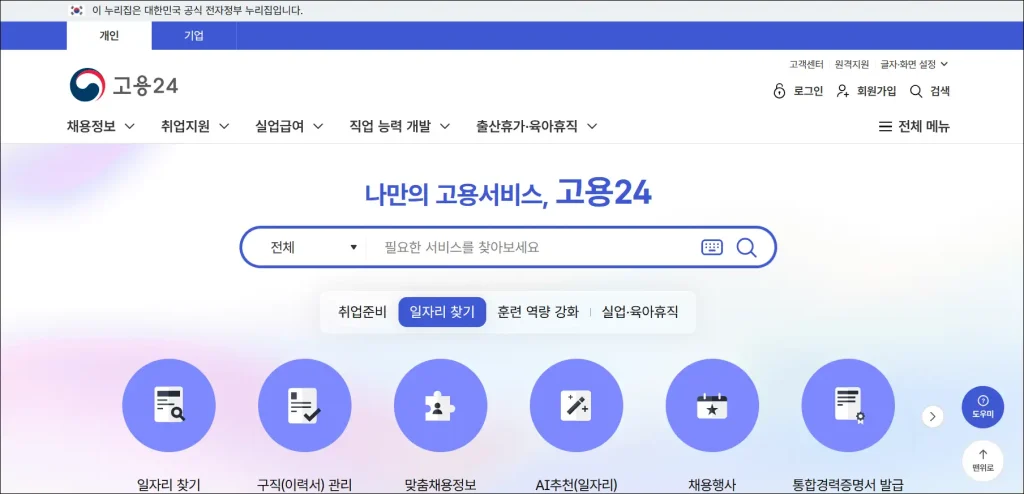Click the 검색 text in header
The image size is (1024, 494).
coord(940,91)
